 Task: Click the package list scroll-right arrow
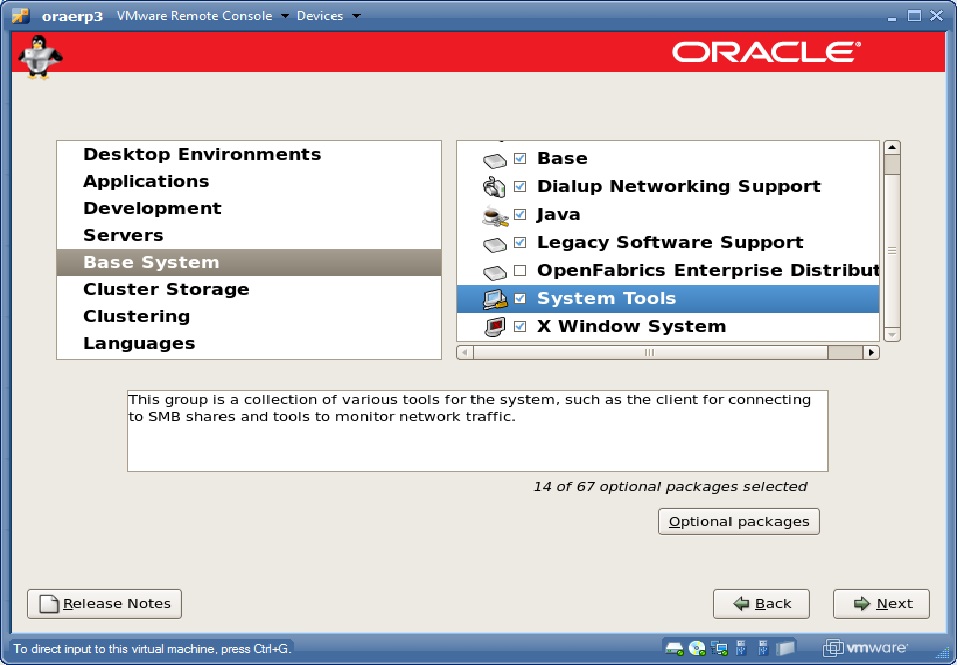tap(871, 352)
